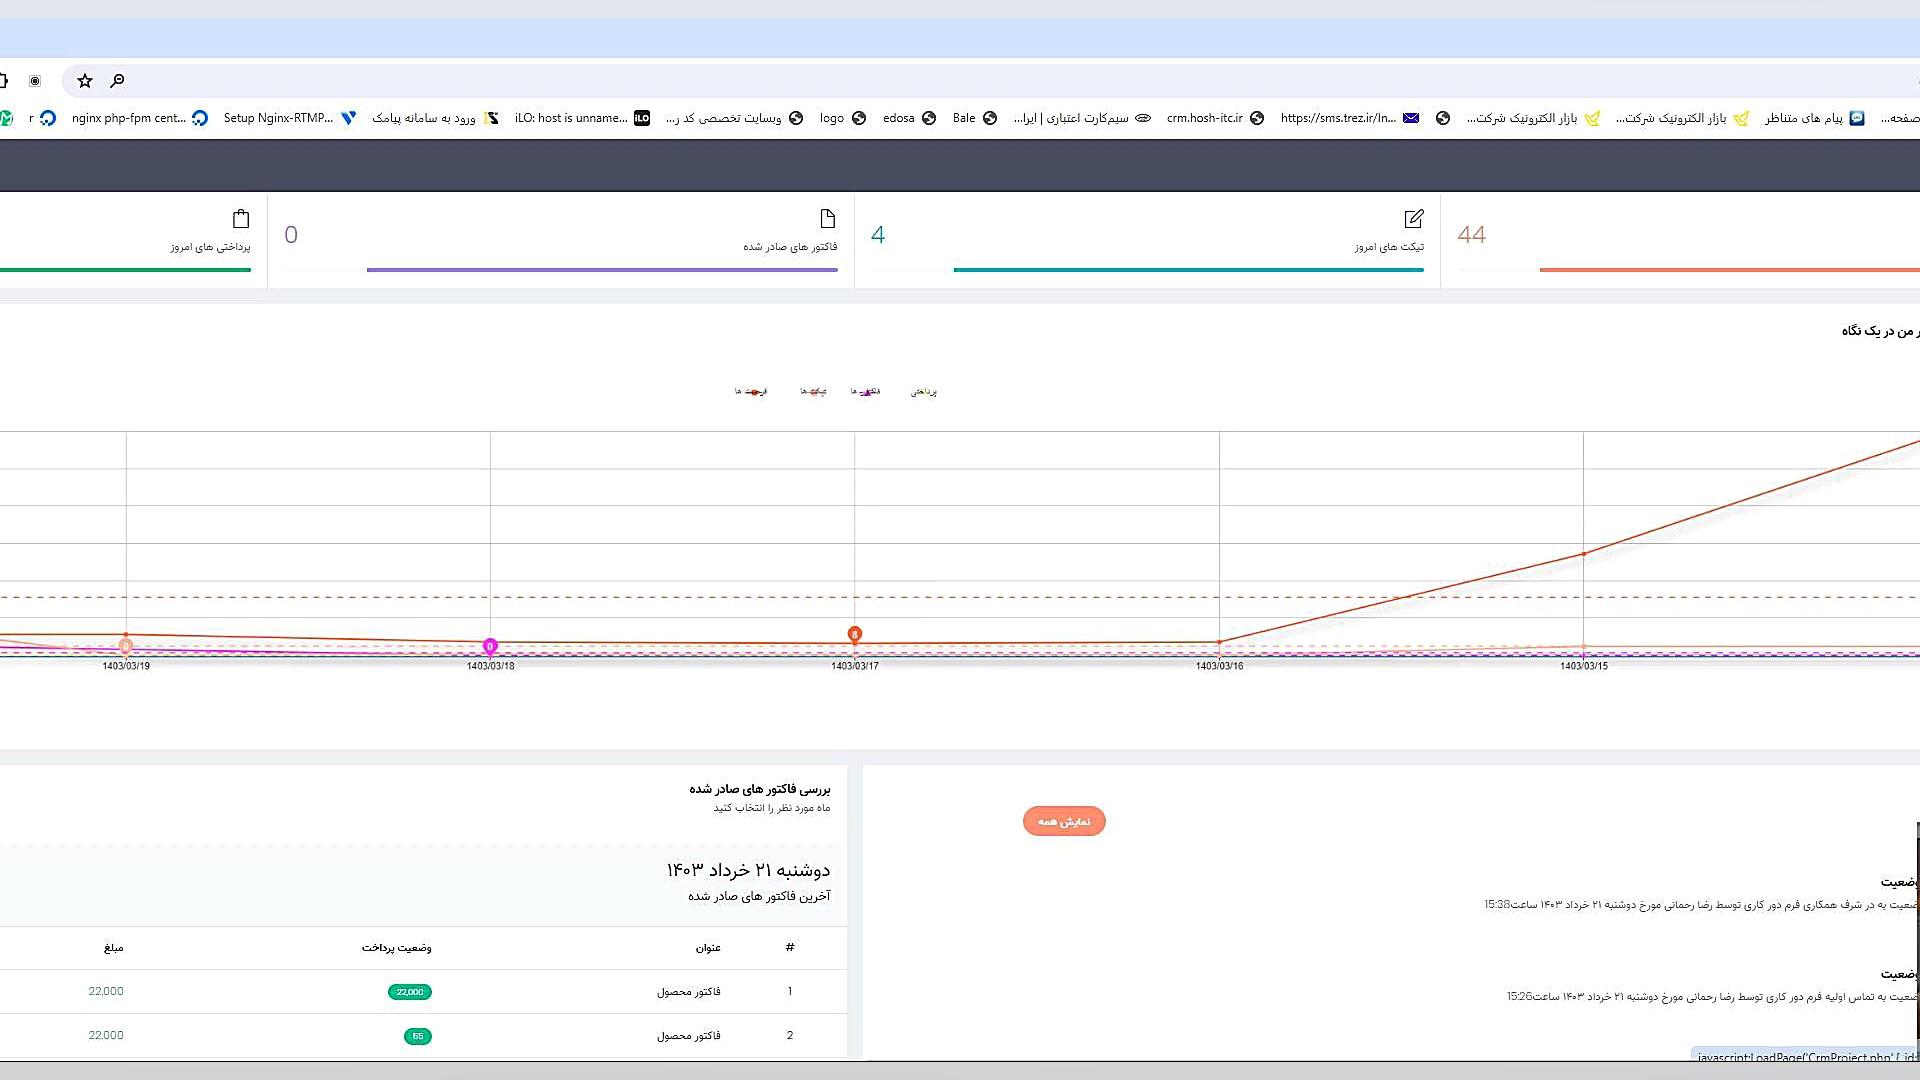Click the today's payments clipboard icon

tap(241, 218)
